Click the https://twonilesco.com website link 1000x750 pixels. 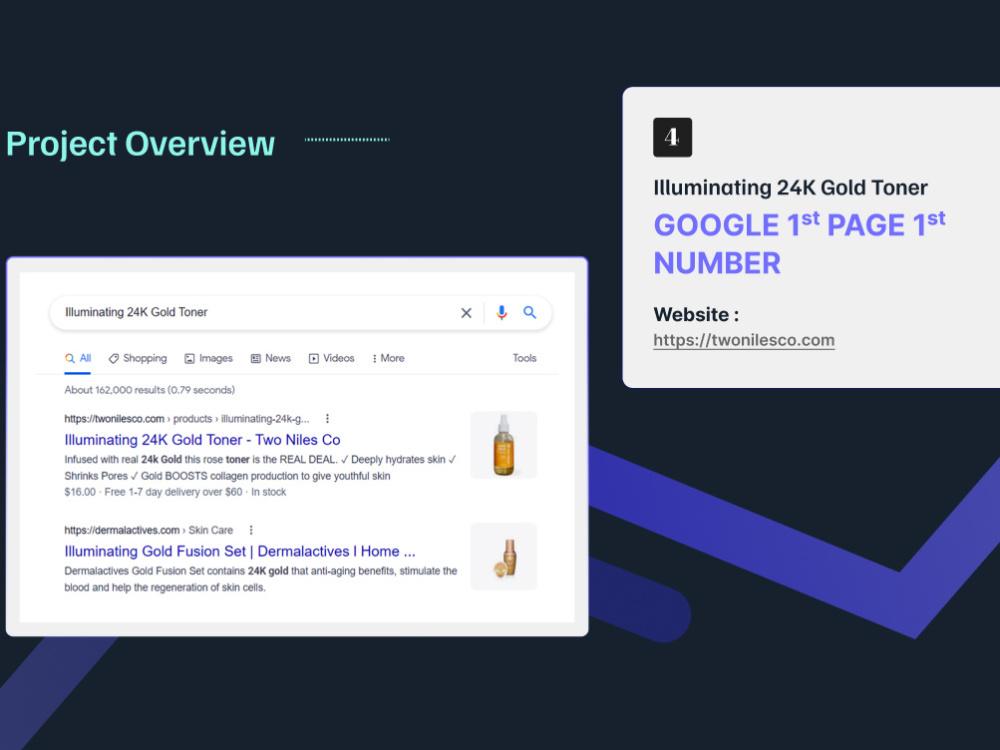tap(744, 340)
